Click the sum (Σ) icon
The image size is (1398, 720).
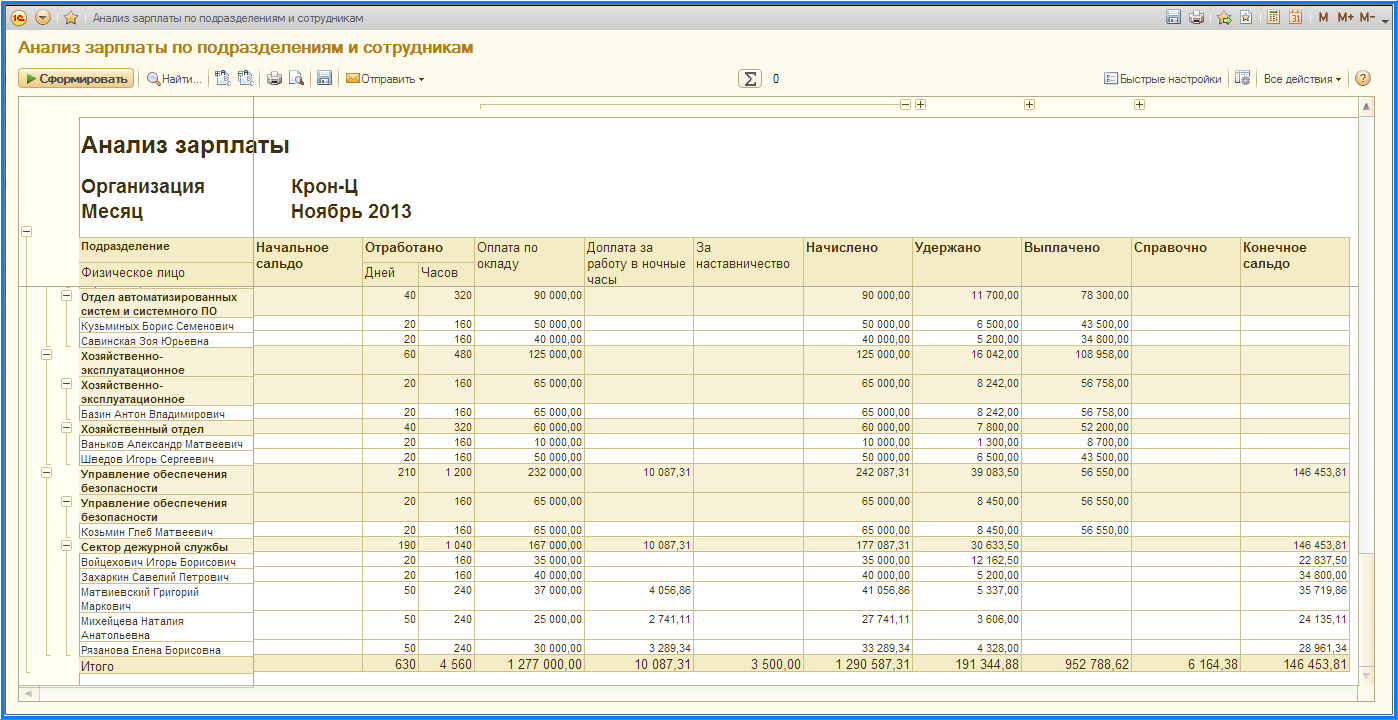click(749, 79)
